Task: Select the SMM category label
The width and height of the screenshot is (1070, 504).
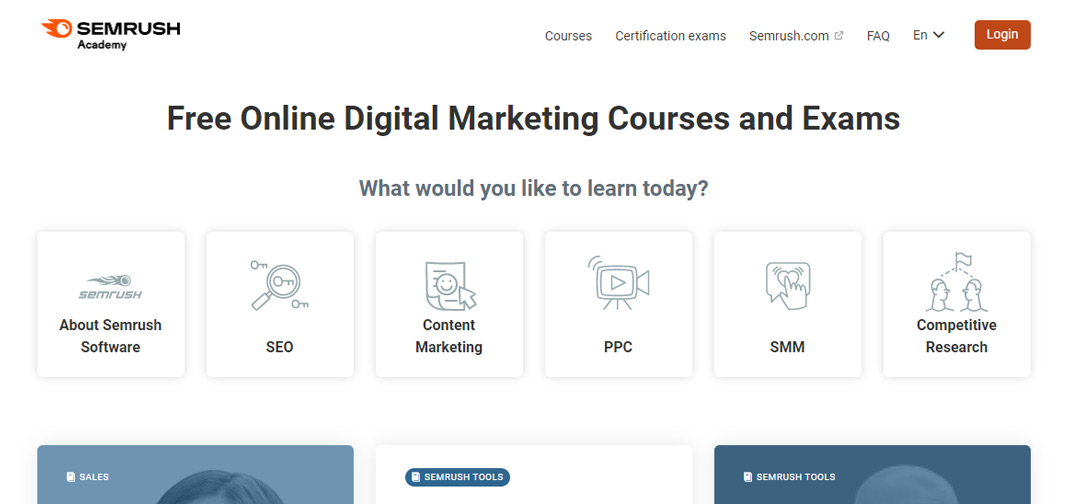Action: click(787, 346)
